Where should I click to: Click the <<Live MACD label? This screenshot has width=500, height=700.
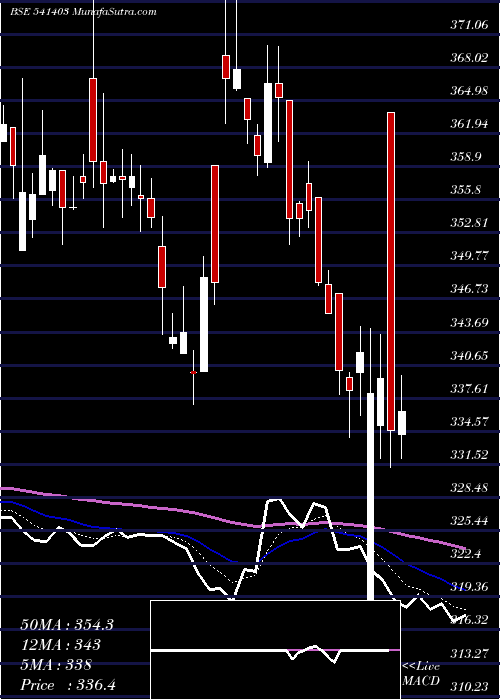click(x=421, y=674)
